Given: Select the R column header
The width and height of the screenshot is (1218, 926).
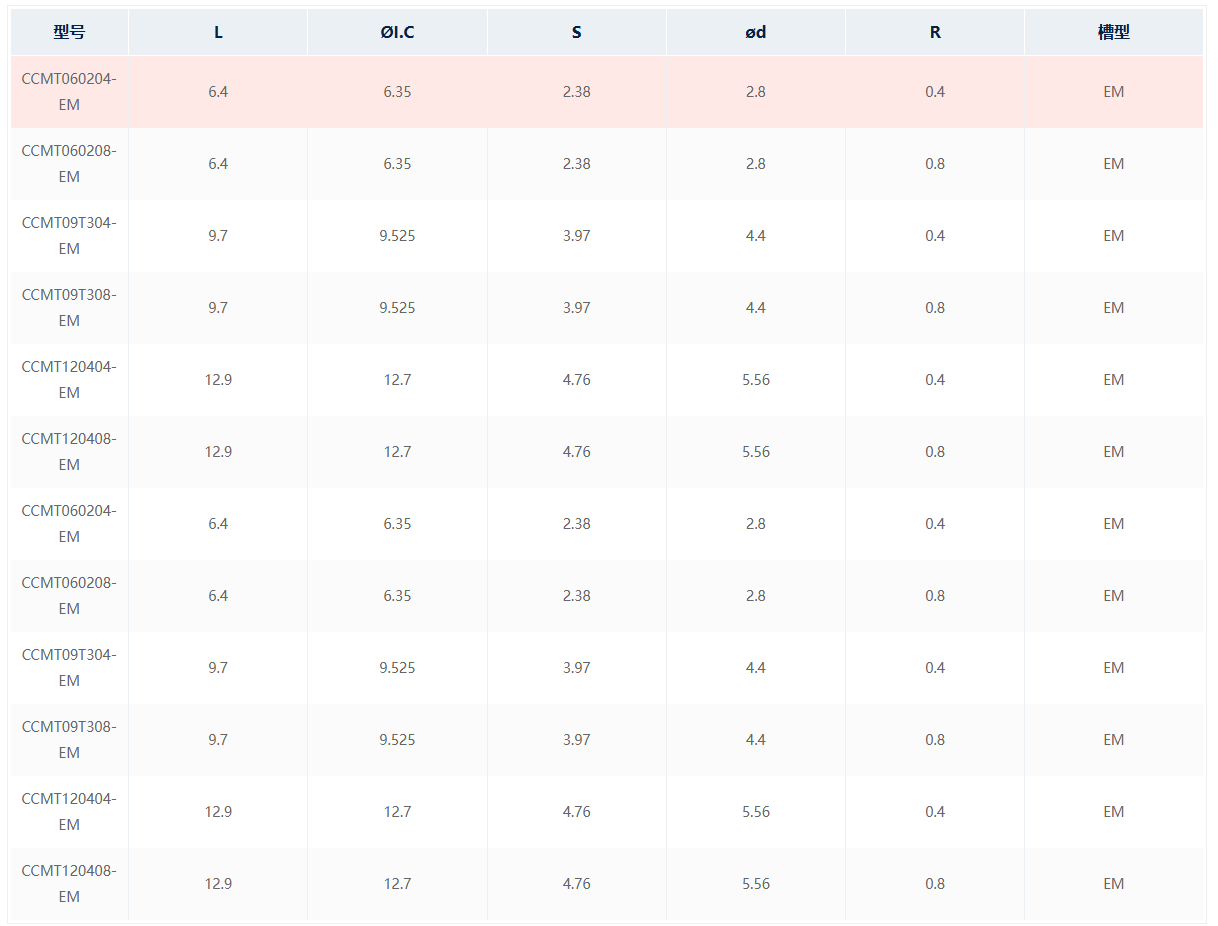Looking at the screenshot, I should pos(935,32).
